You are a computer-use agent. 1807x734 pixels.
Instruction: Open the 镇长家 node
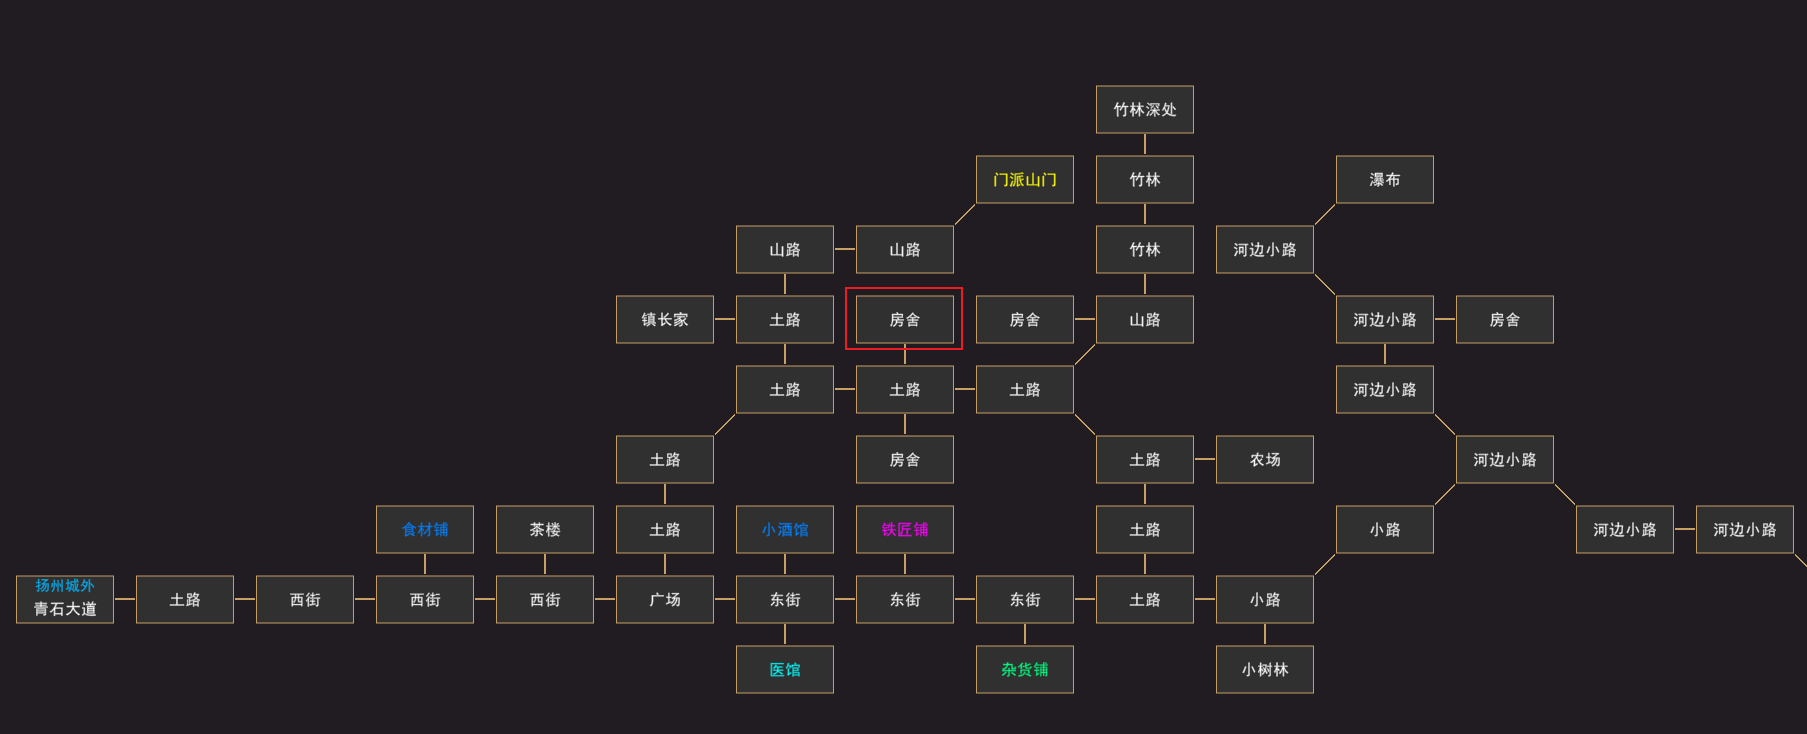tap(664, 319)
